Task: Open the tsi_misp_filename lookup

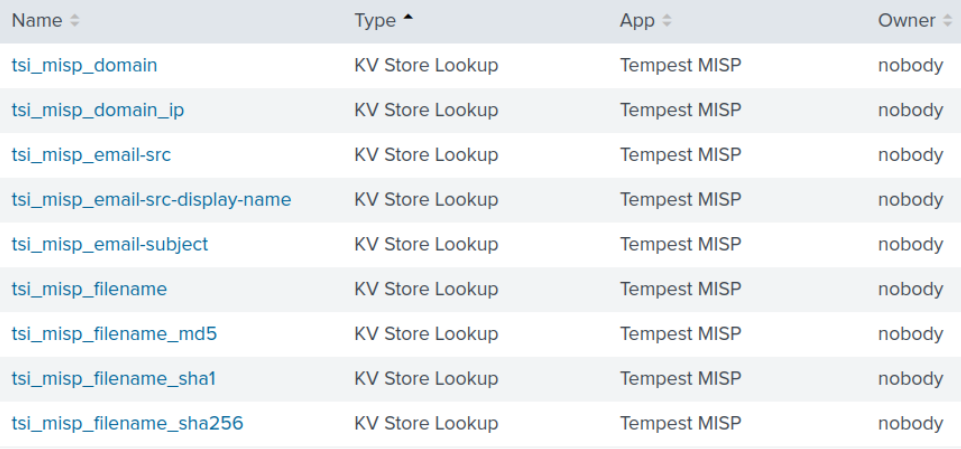Action: point(89,289)
